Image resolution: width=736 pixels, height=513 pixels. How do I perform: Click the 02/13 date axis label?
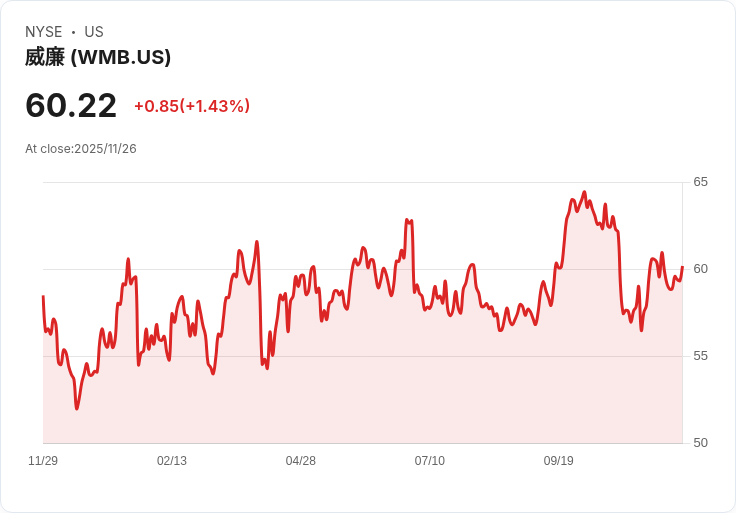click(172, 460)
